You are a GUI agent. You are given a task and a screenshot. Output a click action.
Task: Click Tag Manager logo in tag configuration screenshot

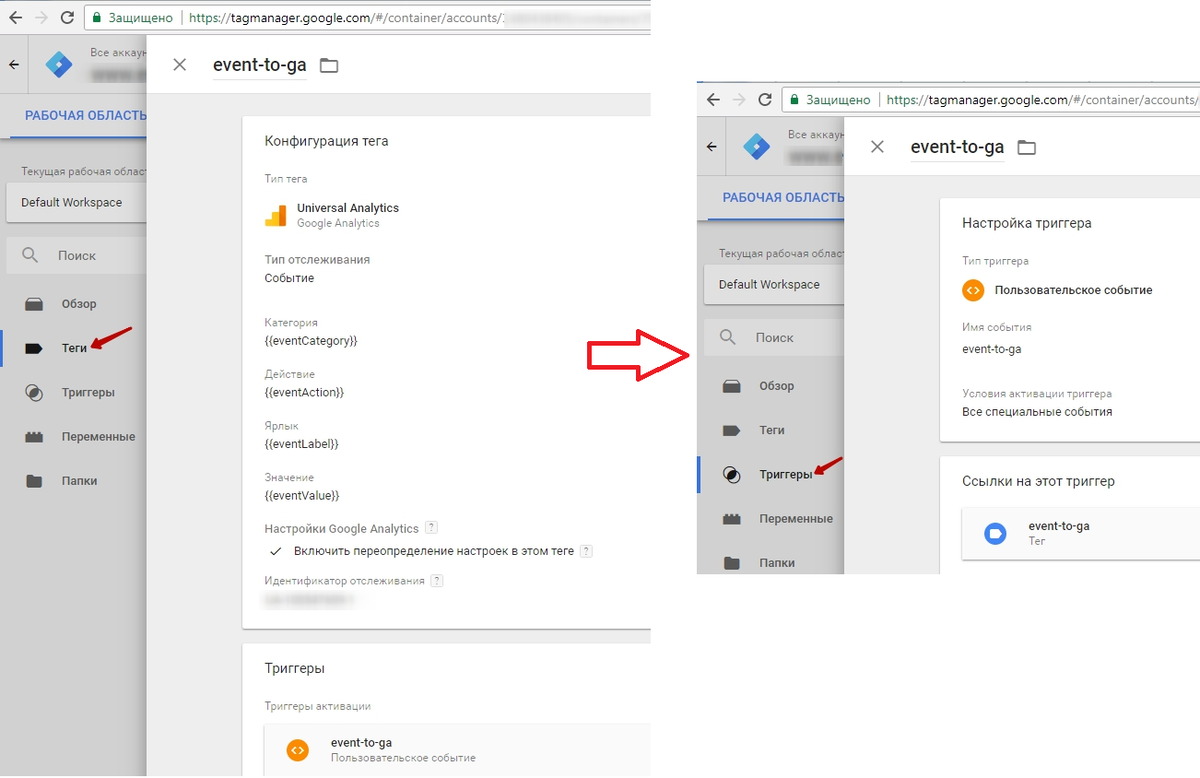(59, 64)
